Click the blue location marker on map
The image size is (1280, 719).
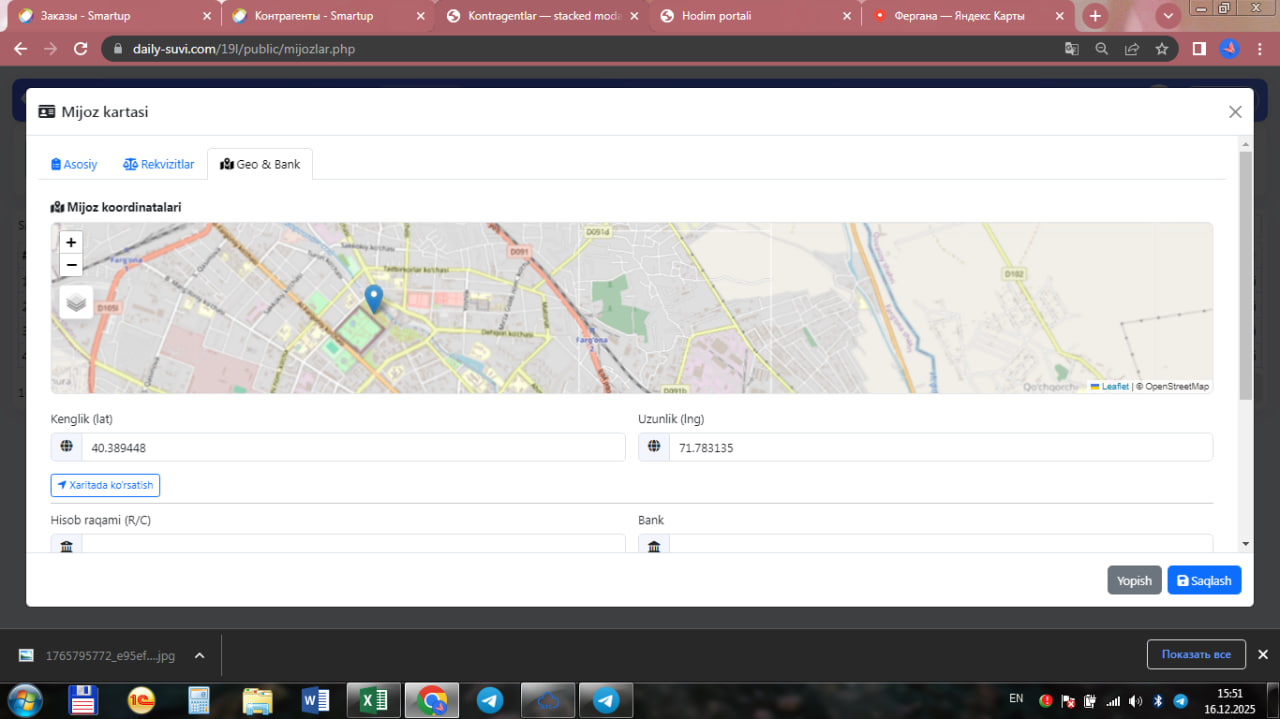point(373,298)
